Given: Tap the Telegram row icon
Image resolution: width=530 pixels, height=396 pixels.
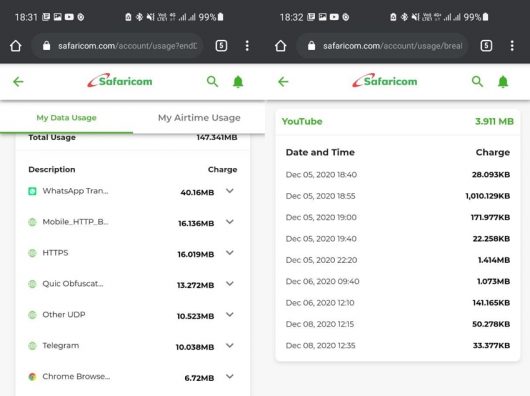Looking at the screenshot, I should [x=32, y=346].
